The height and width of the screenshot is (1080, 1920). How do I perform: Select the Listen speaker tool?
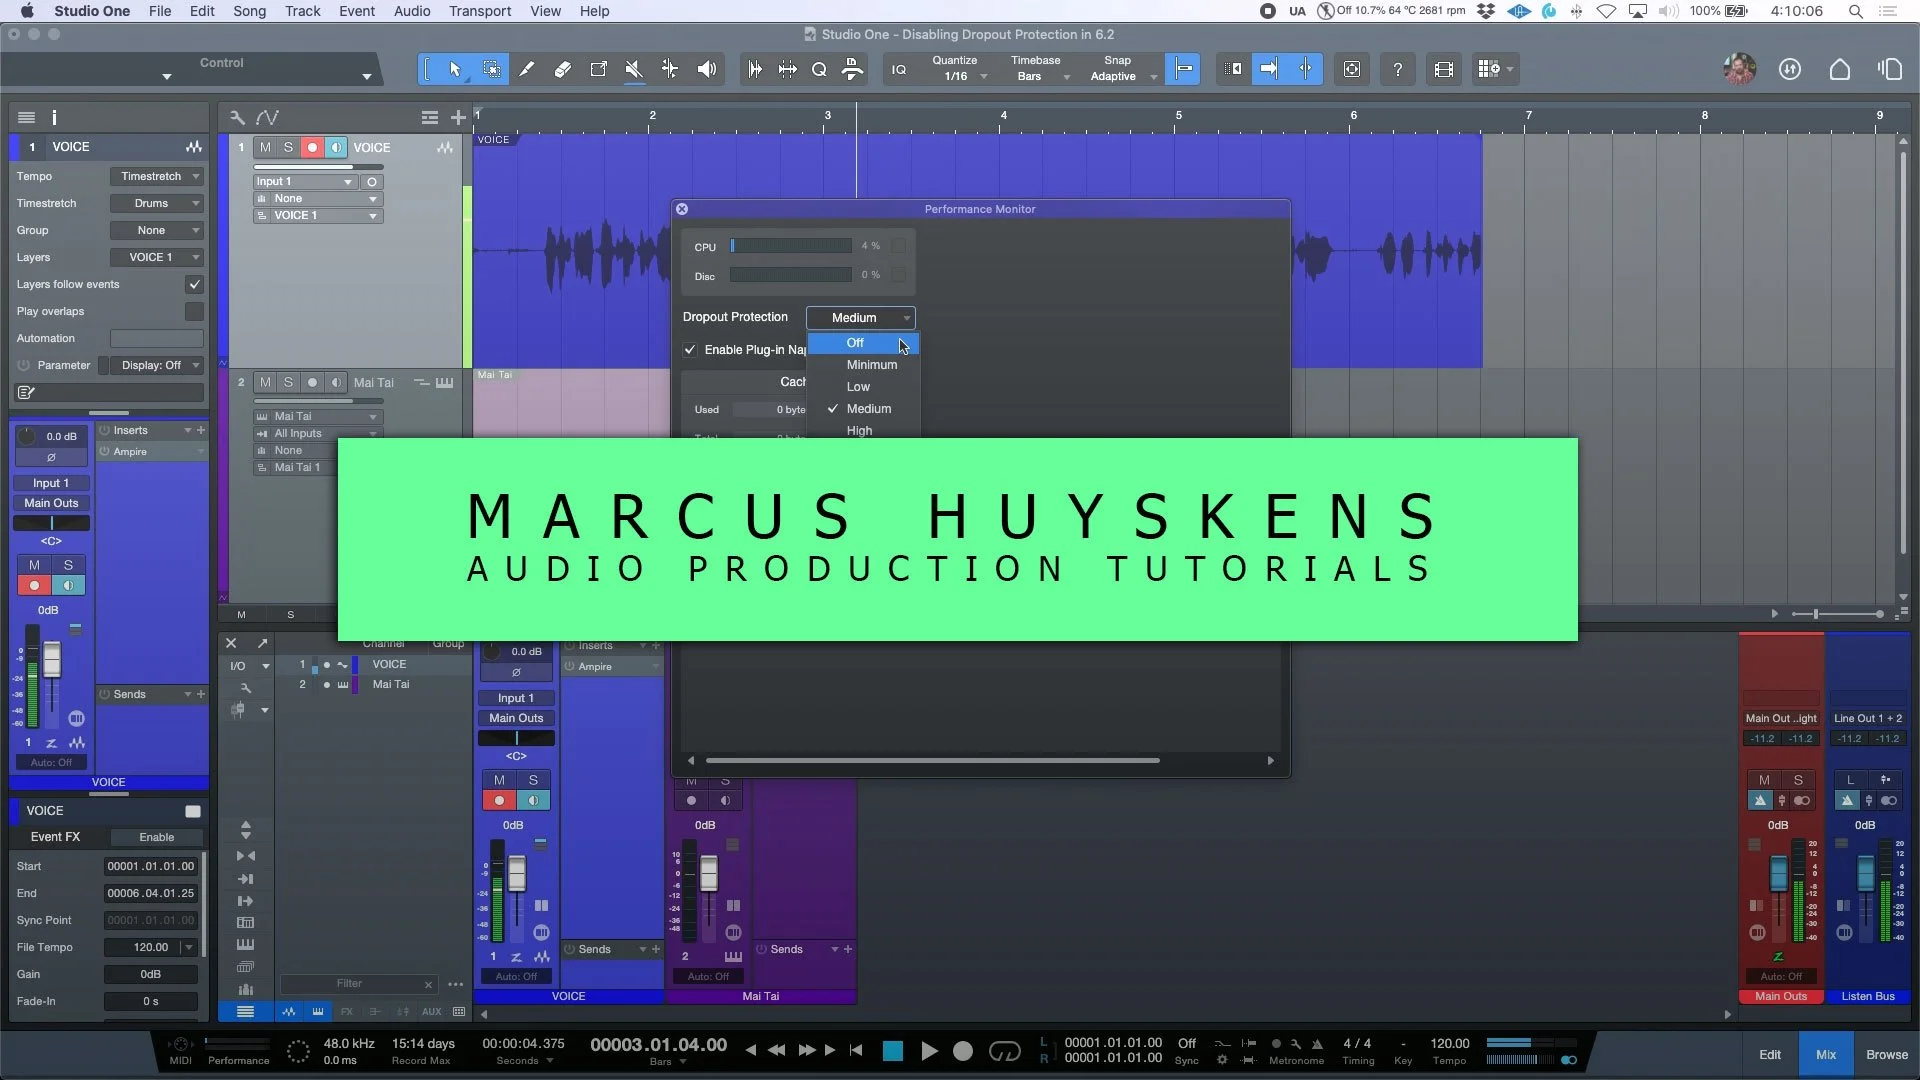pos(706,69)
